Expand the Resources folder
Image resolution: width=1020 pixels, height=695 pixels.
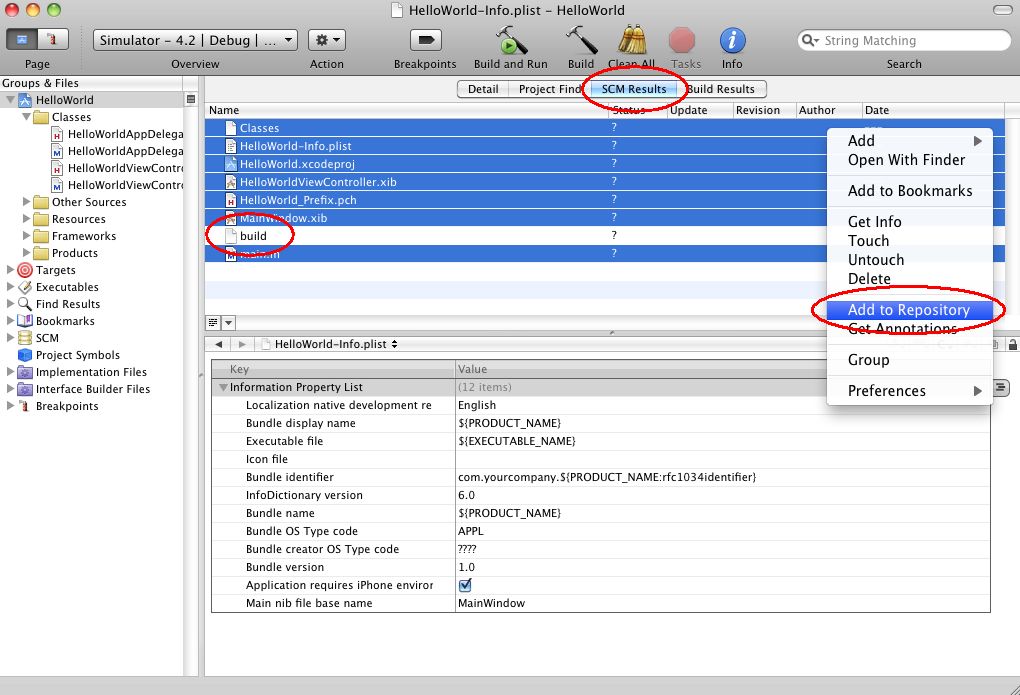pos(26,219)
